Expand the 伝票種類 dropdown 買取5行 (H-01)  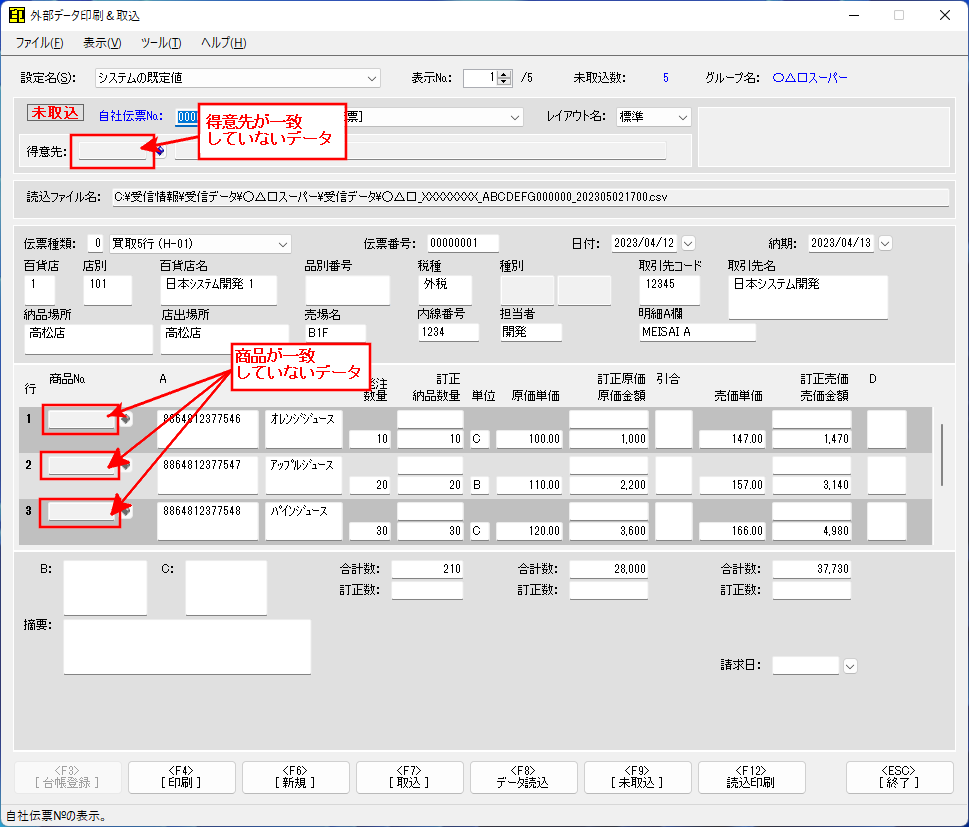[x=283, y=244]
